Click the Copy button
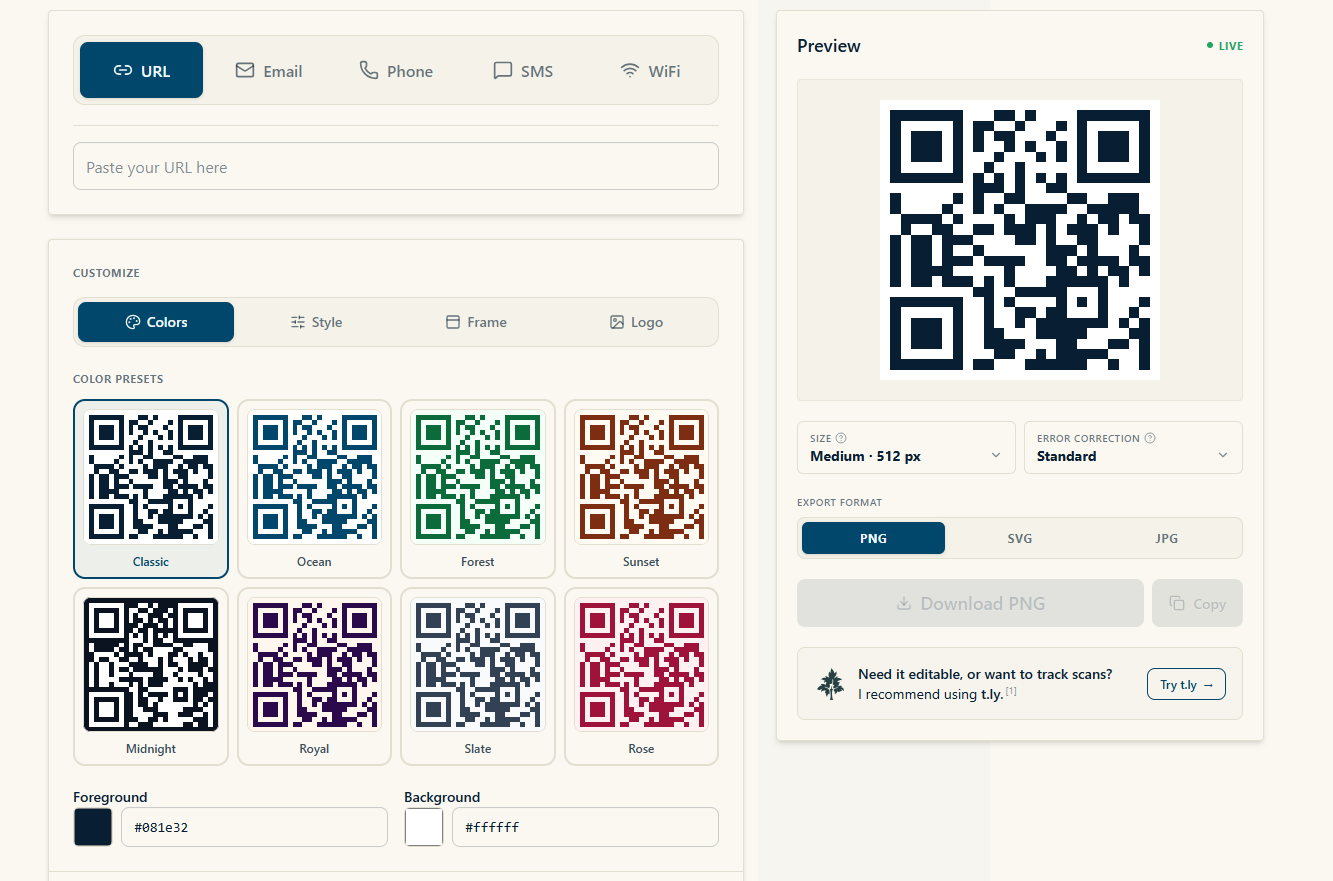This screenshot has height=881, width=1333. [1197, 603]
